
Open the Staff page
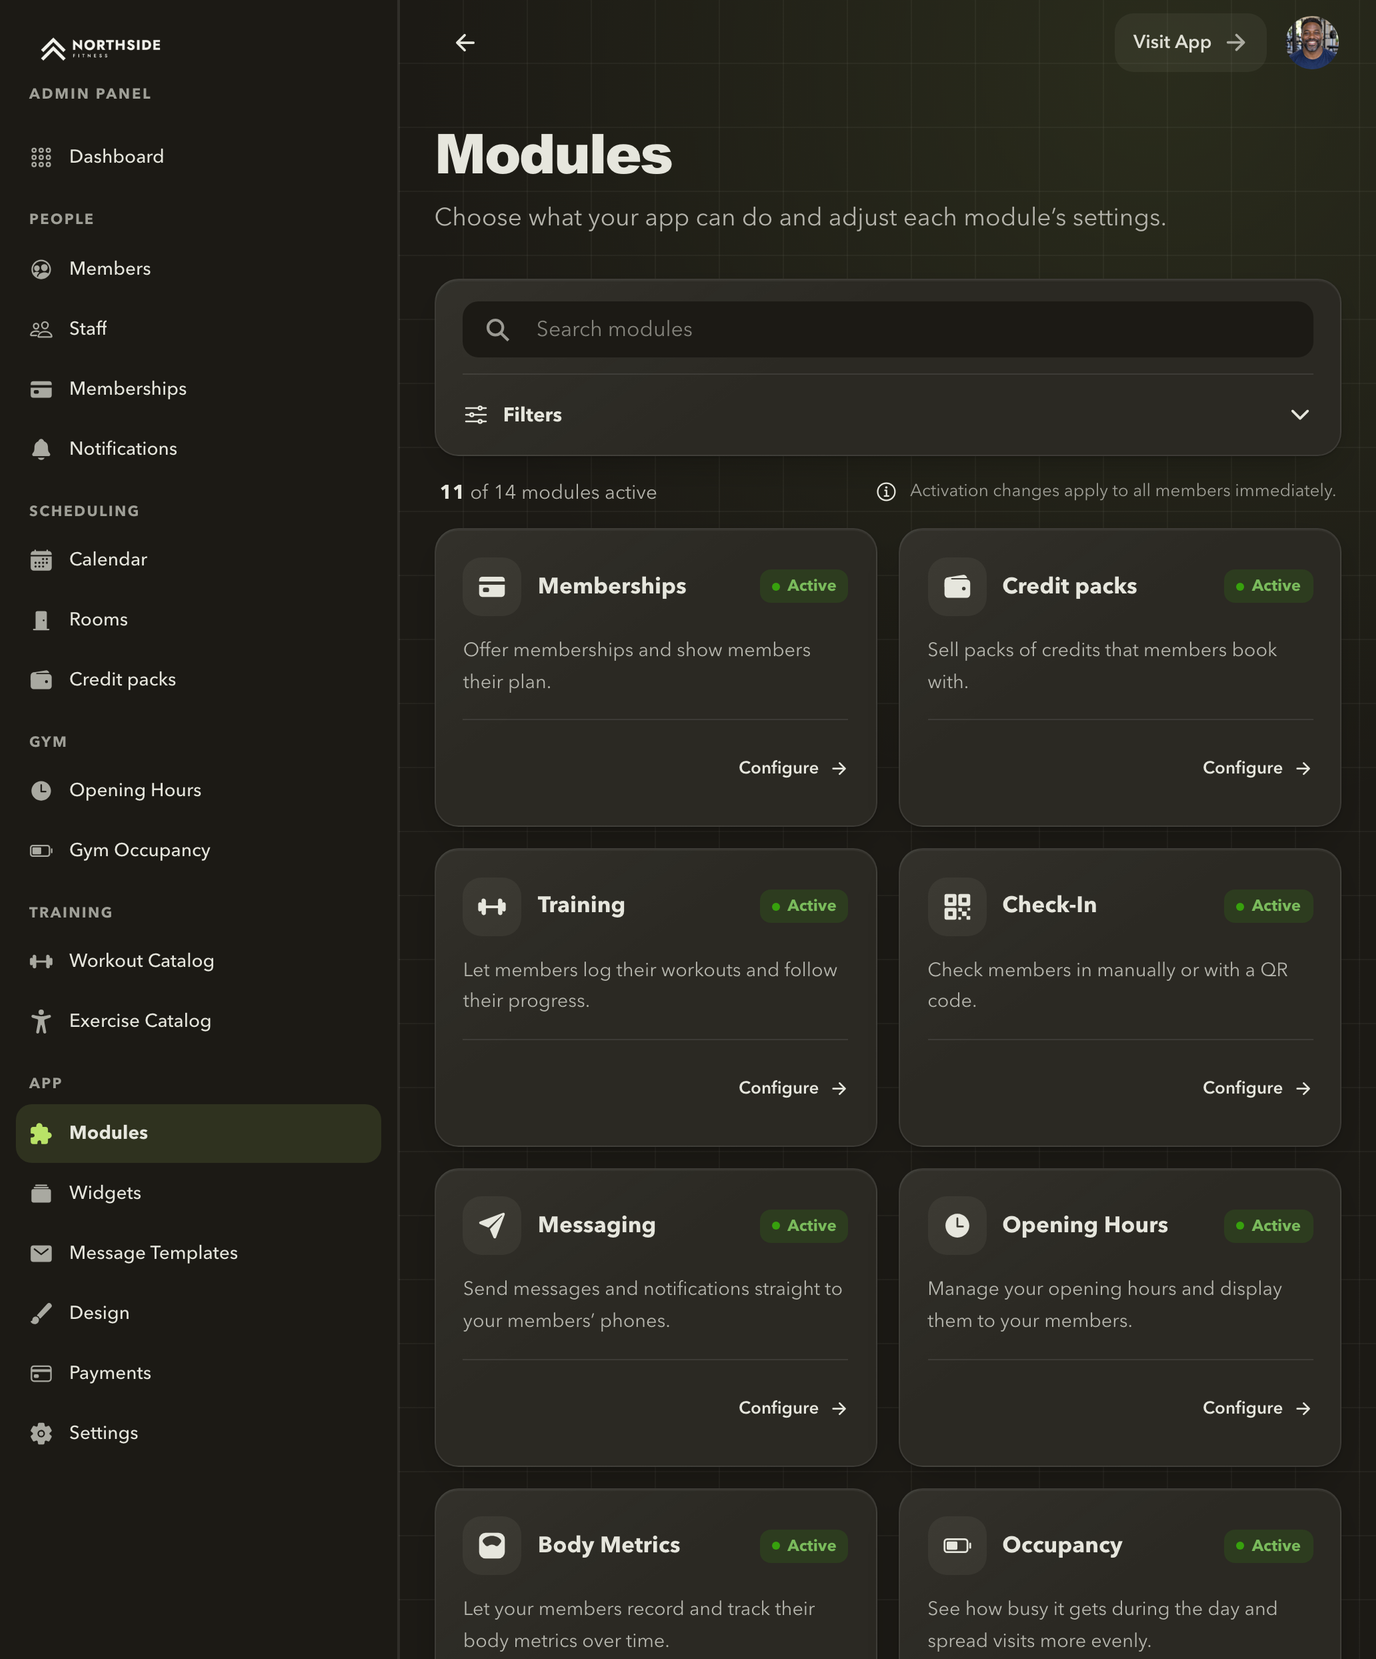click(198, 329)
